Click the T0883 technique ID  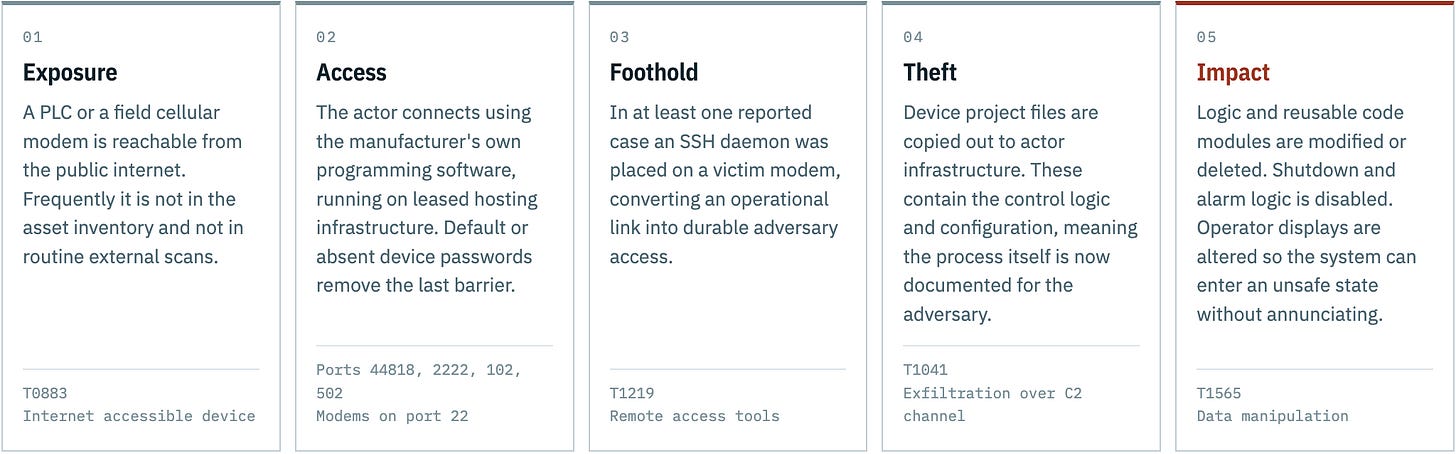coord(45,394)
